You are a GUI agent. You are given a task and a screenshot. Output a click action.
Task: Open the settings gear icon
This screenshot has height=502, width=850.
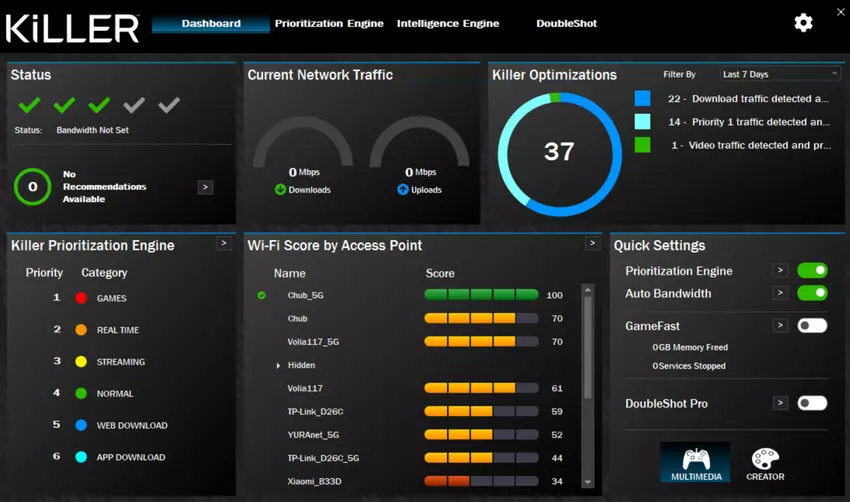click(x=803, y=23)
